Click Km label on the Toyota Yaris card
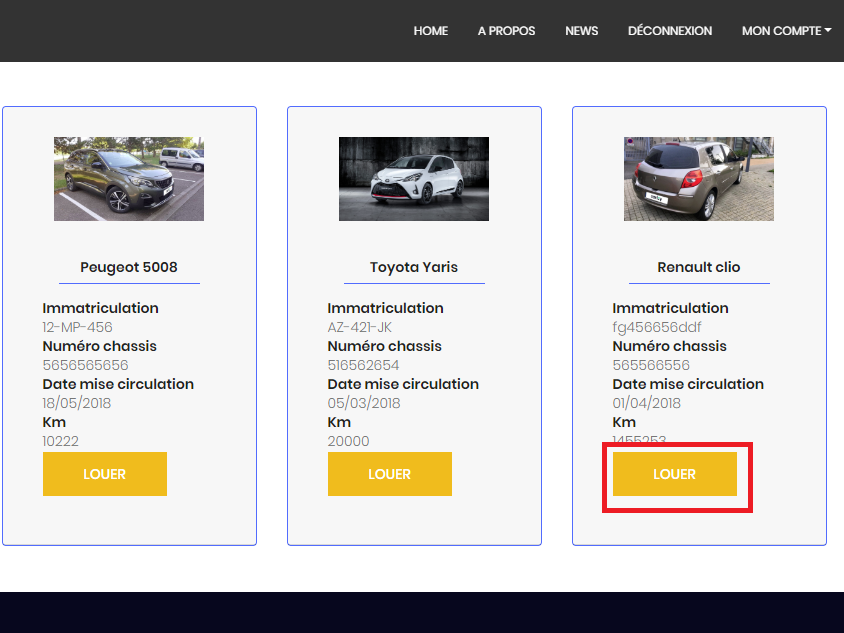 [339, 422]
